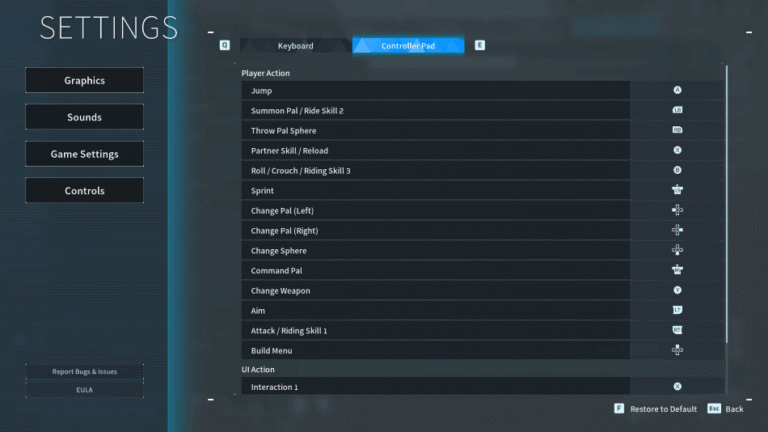The image size is (768, 432).
Task: Click the A button icon for Jump
Action: click(677, 90)
